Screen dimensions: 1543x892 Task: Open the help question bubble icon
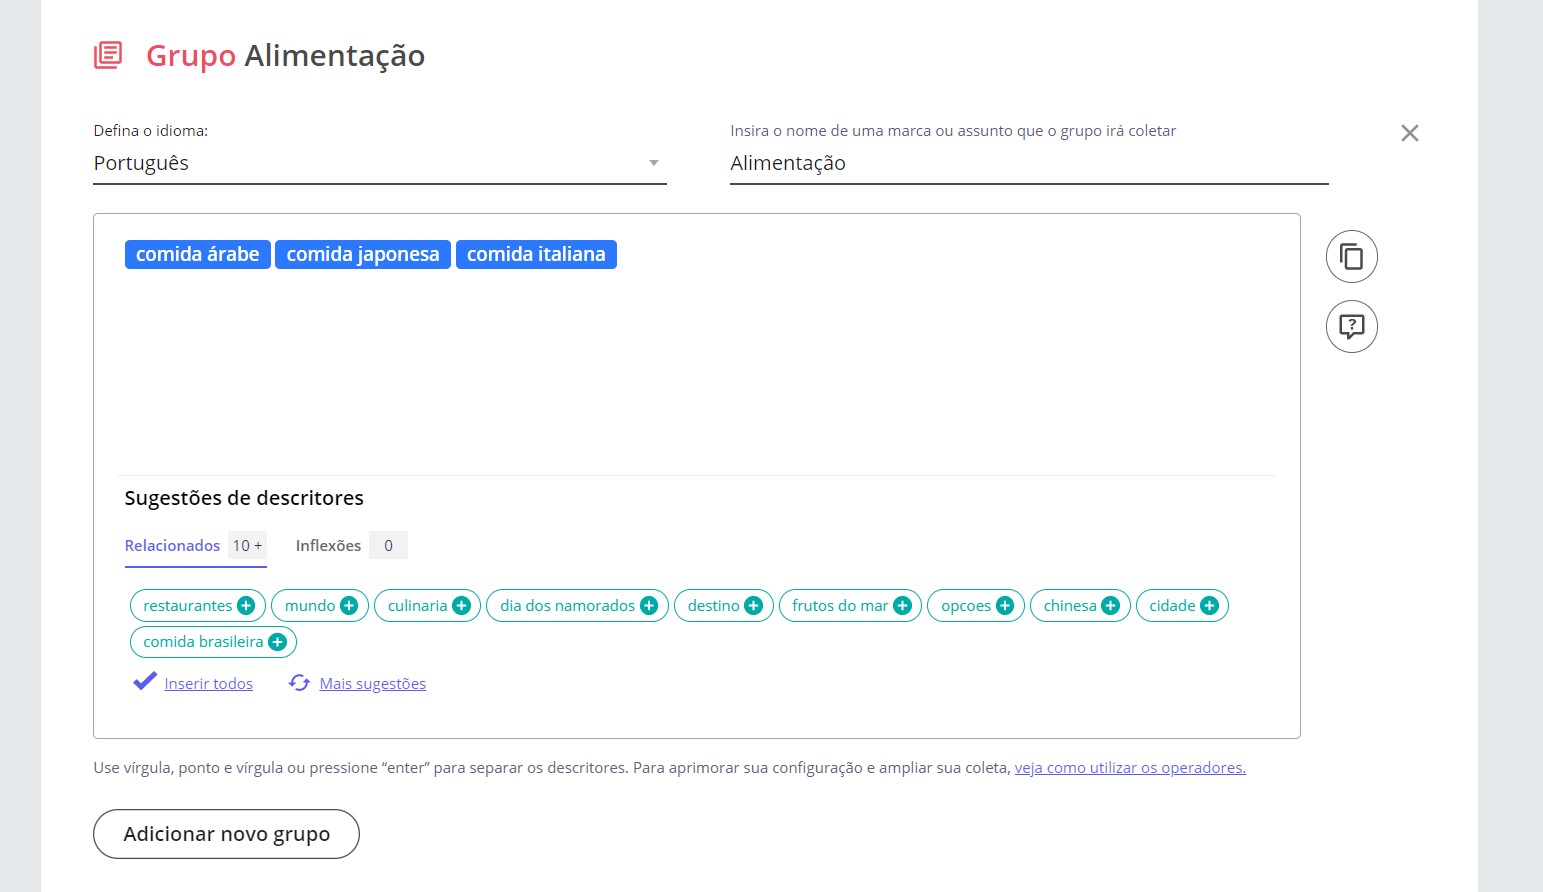[1352, 327]
